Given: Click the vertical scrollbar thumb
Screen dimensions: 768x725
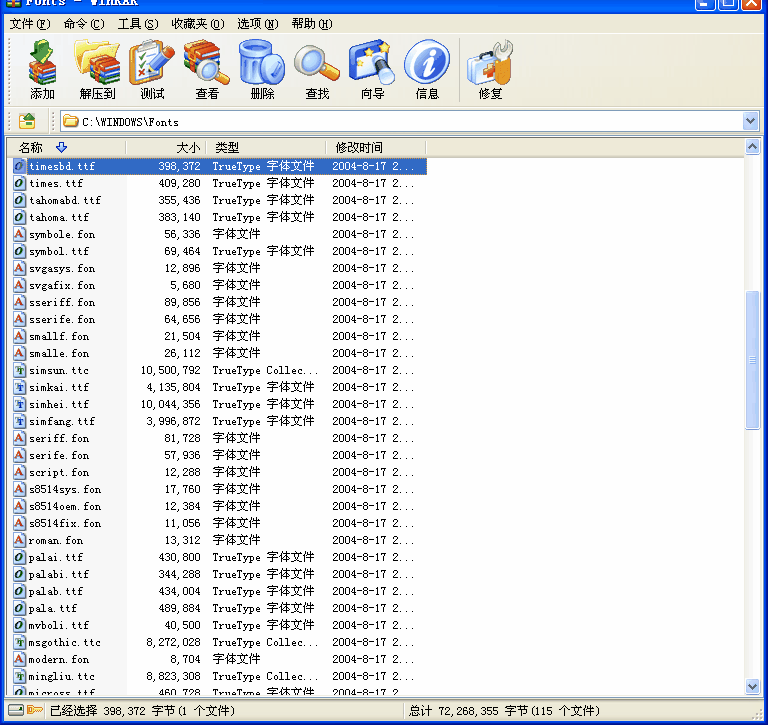Looking at the screenshot, I should [x=752, y=360].
